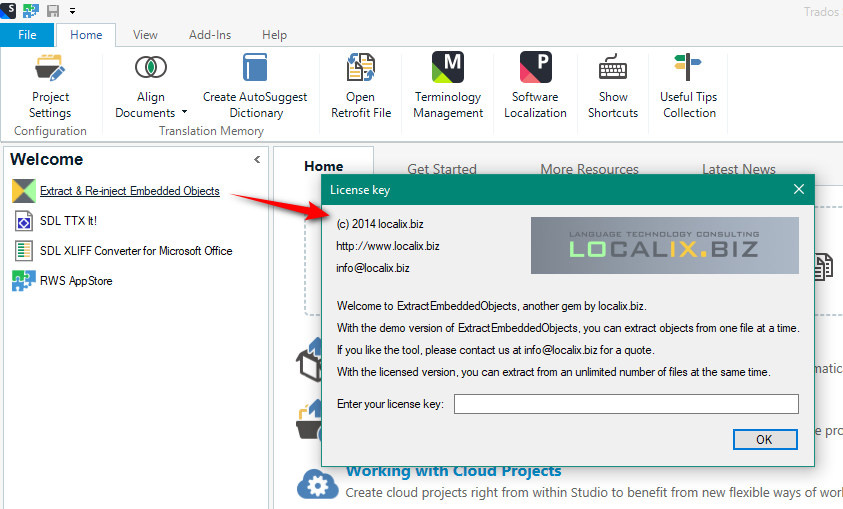This screenshot has height=509, width=843.
Task: Click the http://www.localix.biz text
Action: tap(388, 246)
